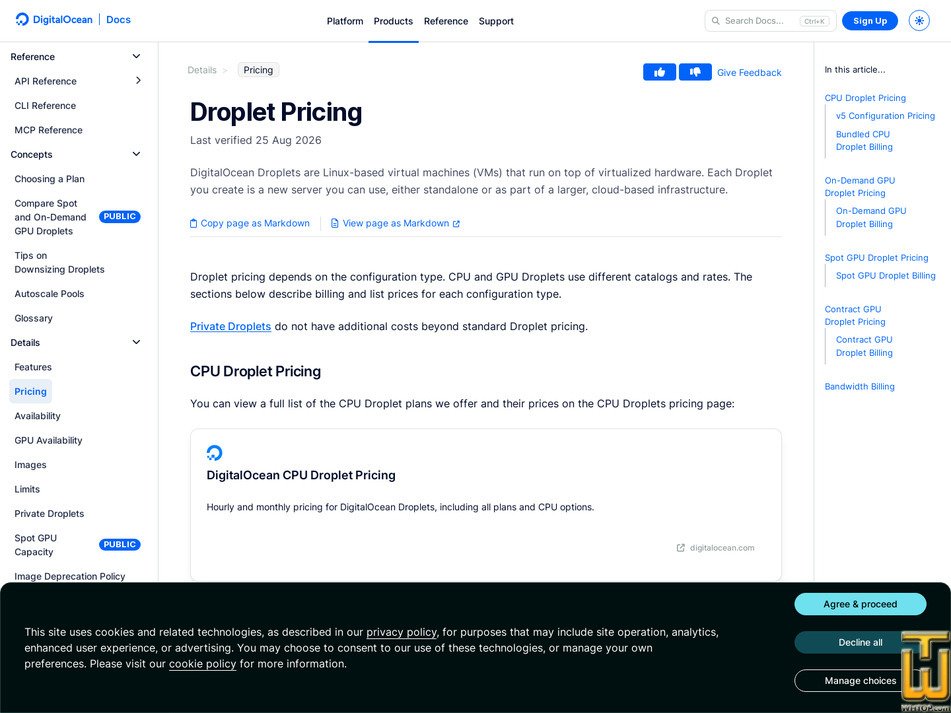Click the API Reference sidebar item
The image size is (951, 713).
[x=45, y=81]
